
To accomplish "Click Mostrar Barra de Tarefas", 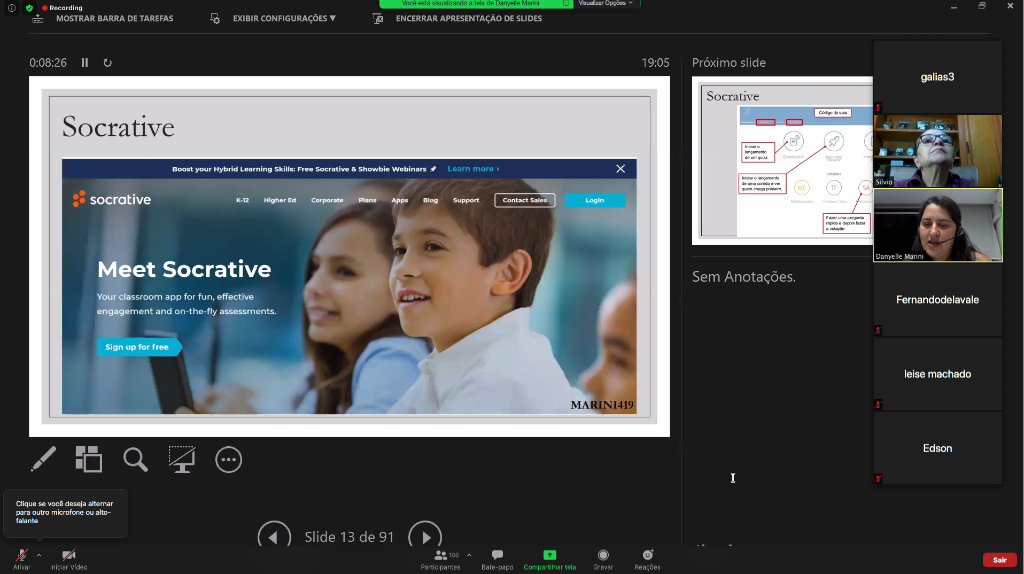I will tap(103, 18).
